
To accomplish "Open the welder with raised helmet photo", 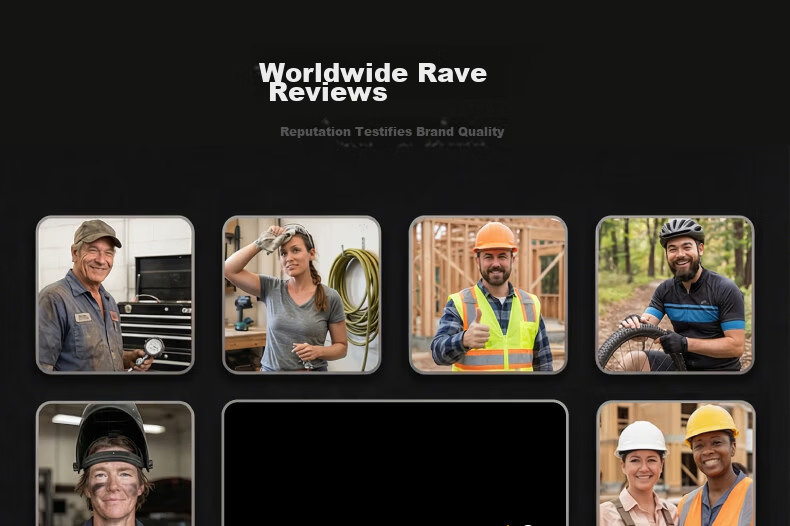I will [115, 464].
